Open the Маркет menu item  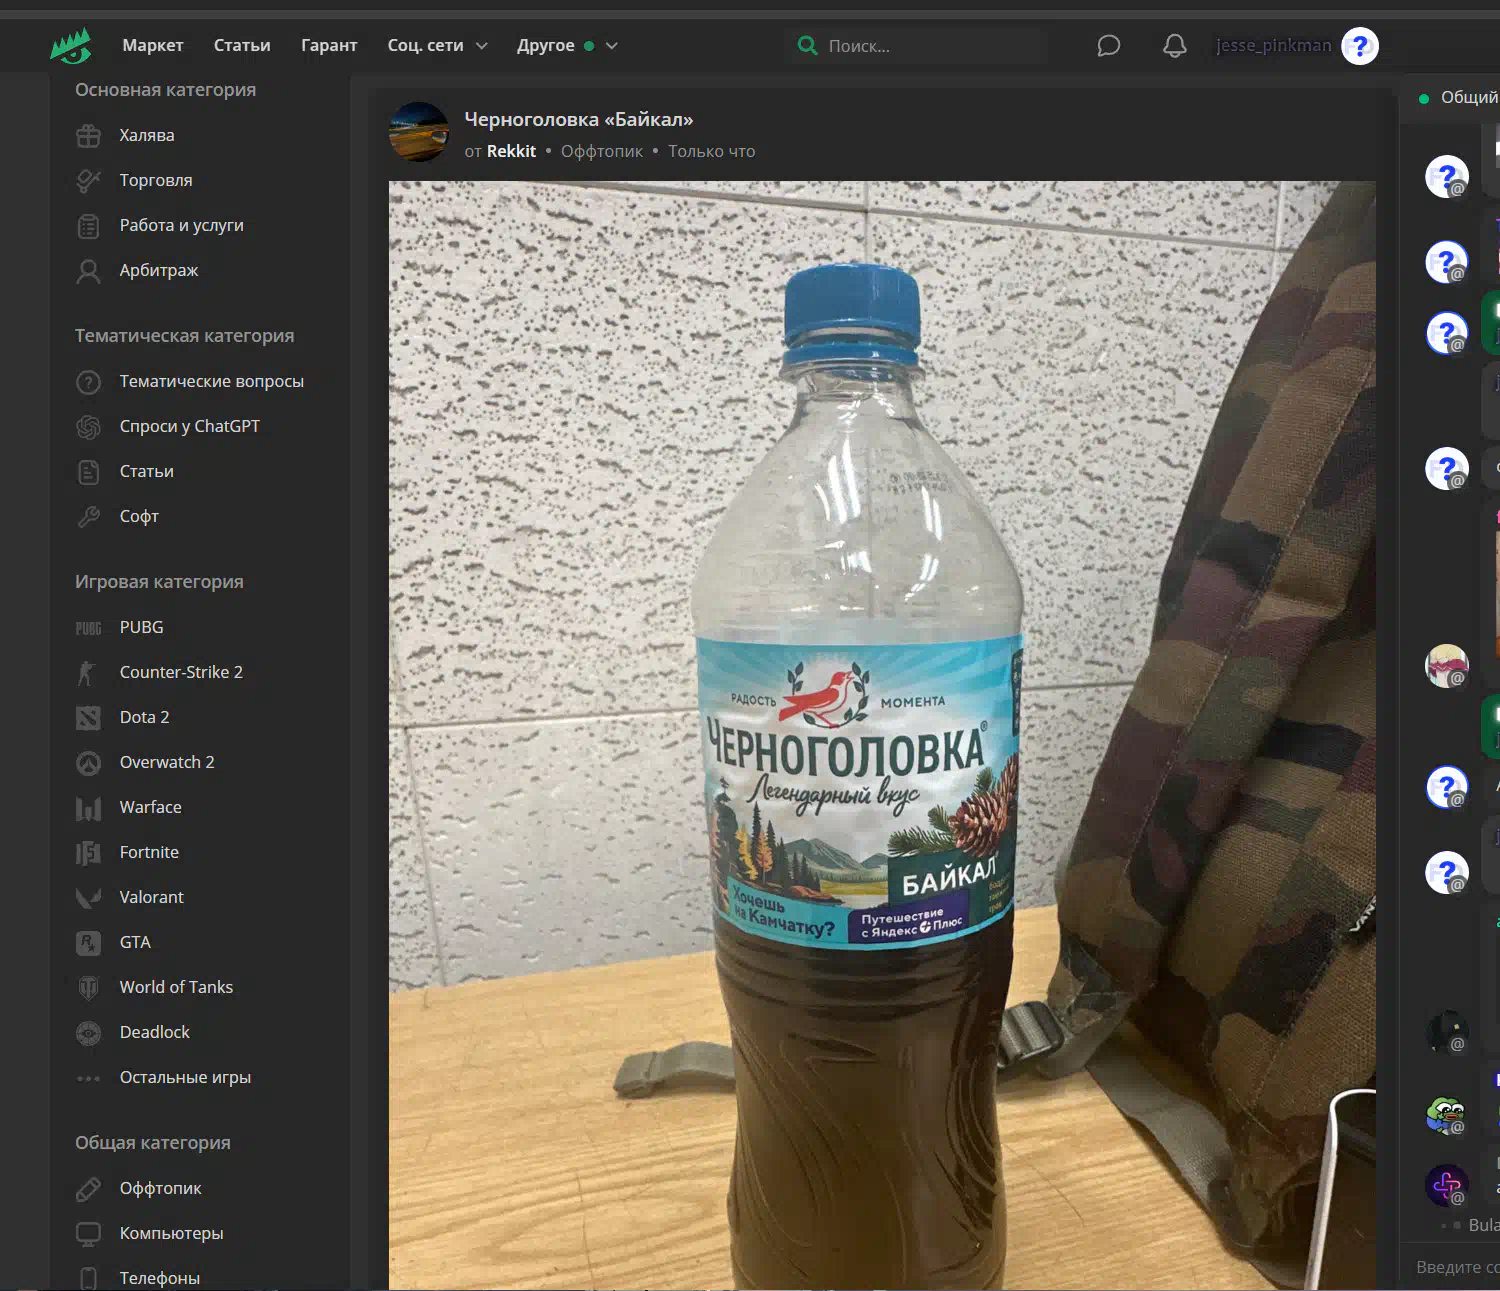(x=153, y=45)
